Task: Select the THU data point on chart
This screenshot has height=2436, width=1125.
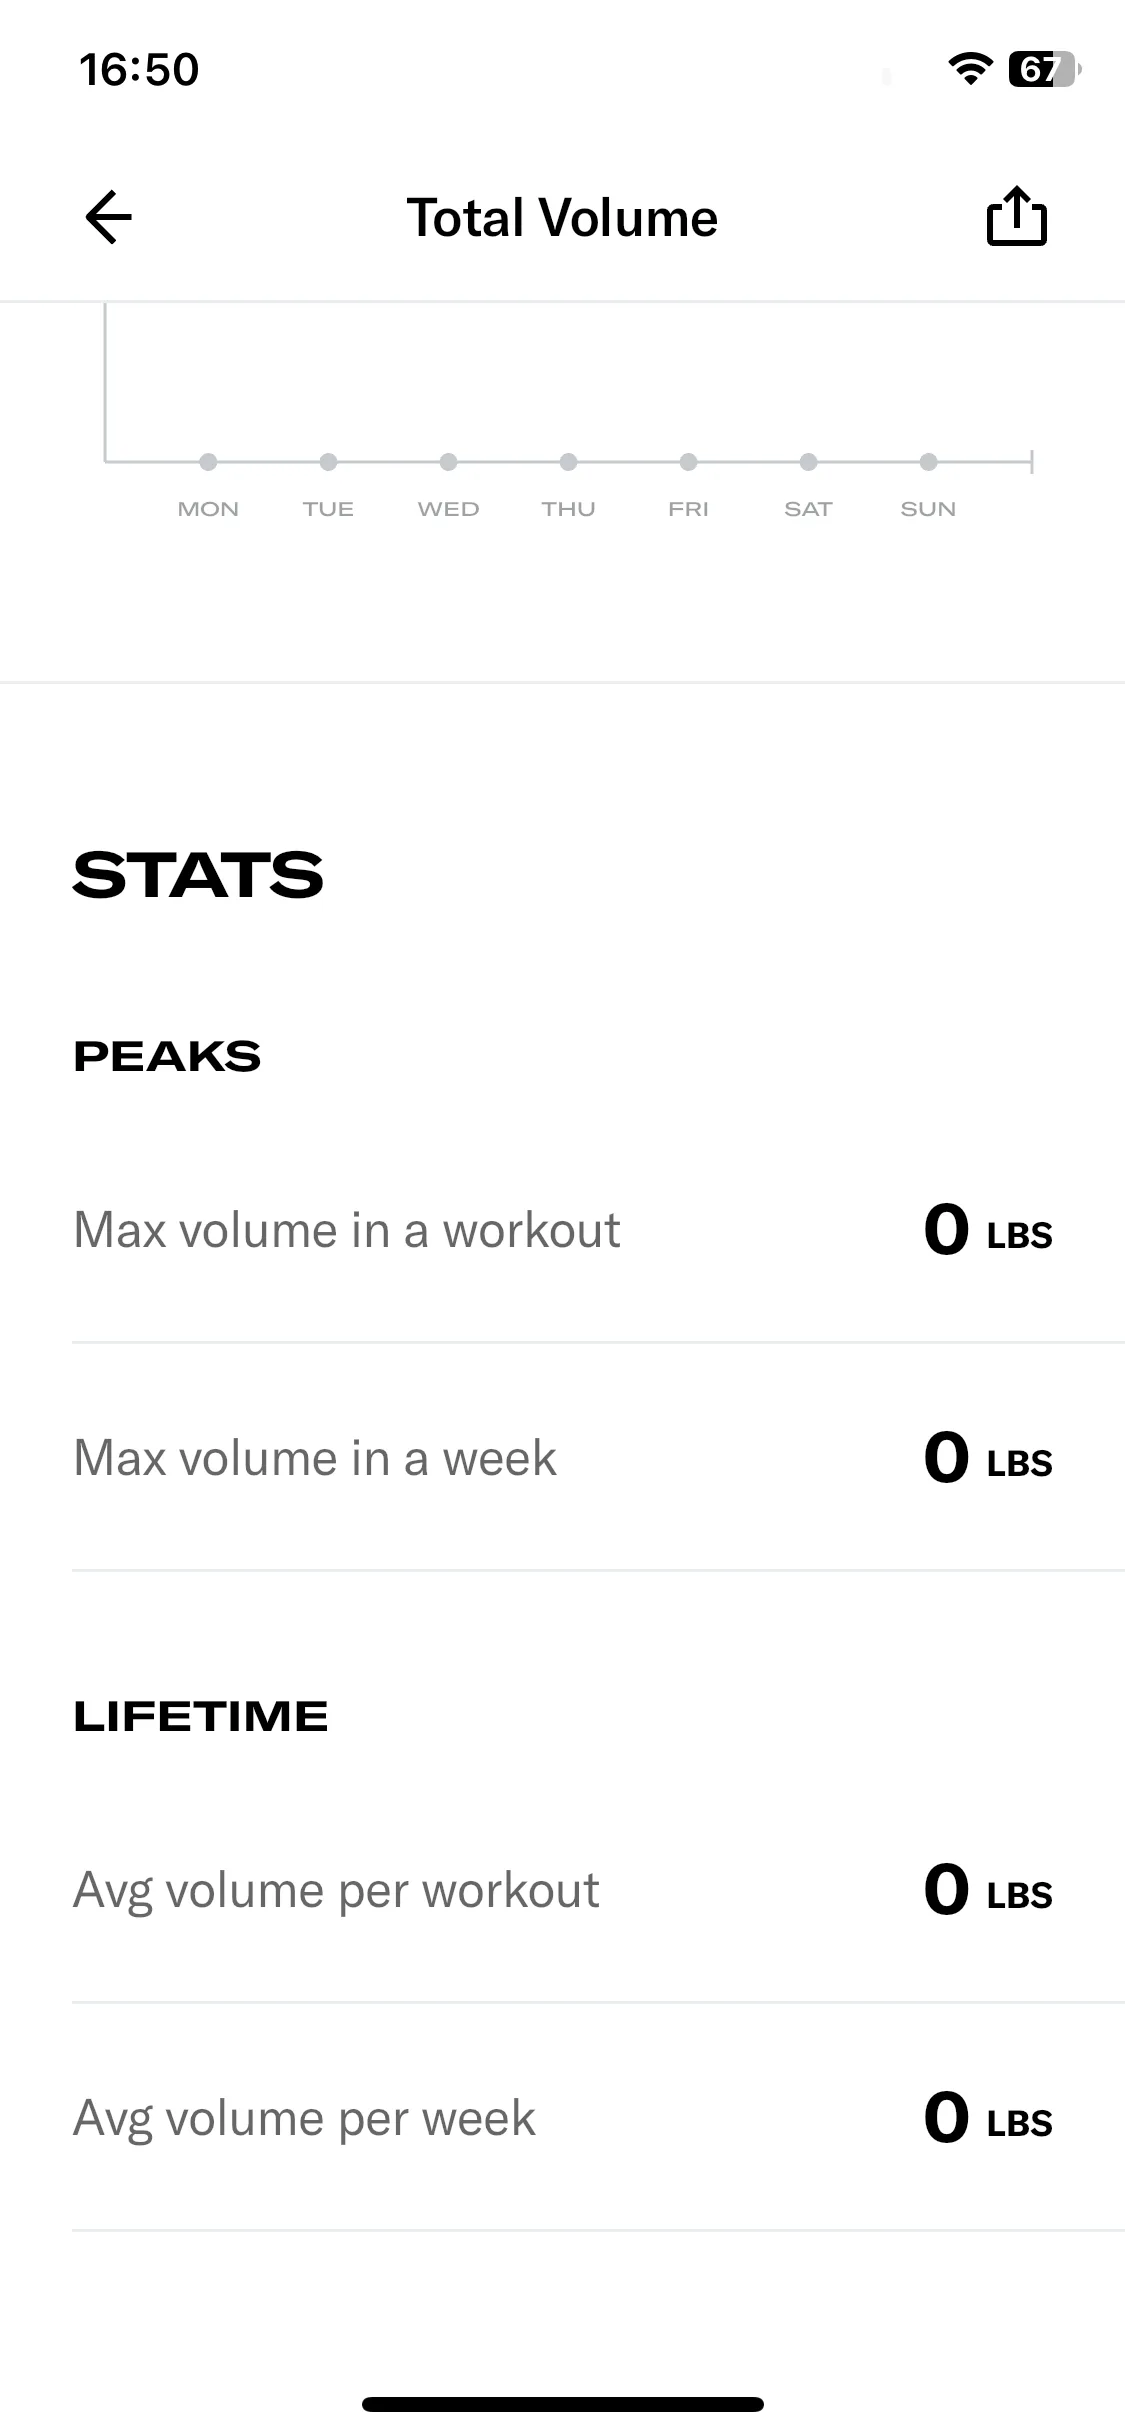Action: (x=568, y=462)
